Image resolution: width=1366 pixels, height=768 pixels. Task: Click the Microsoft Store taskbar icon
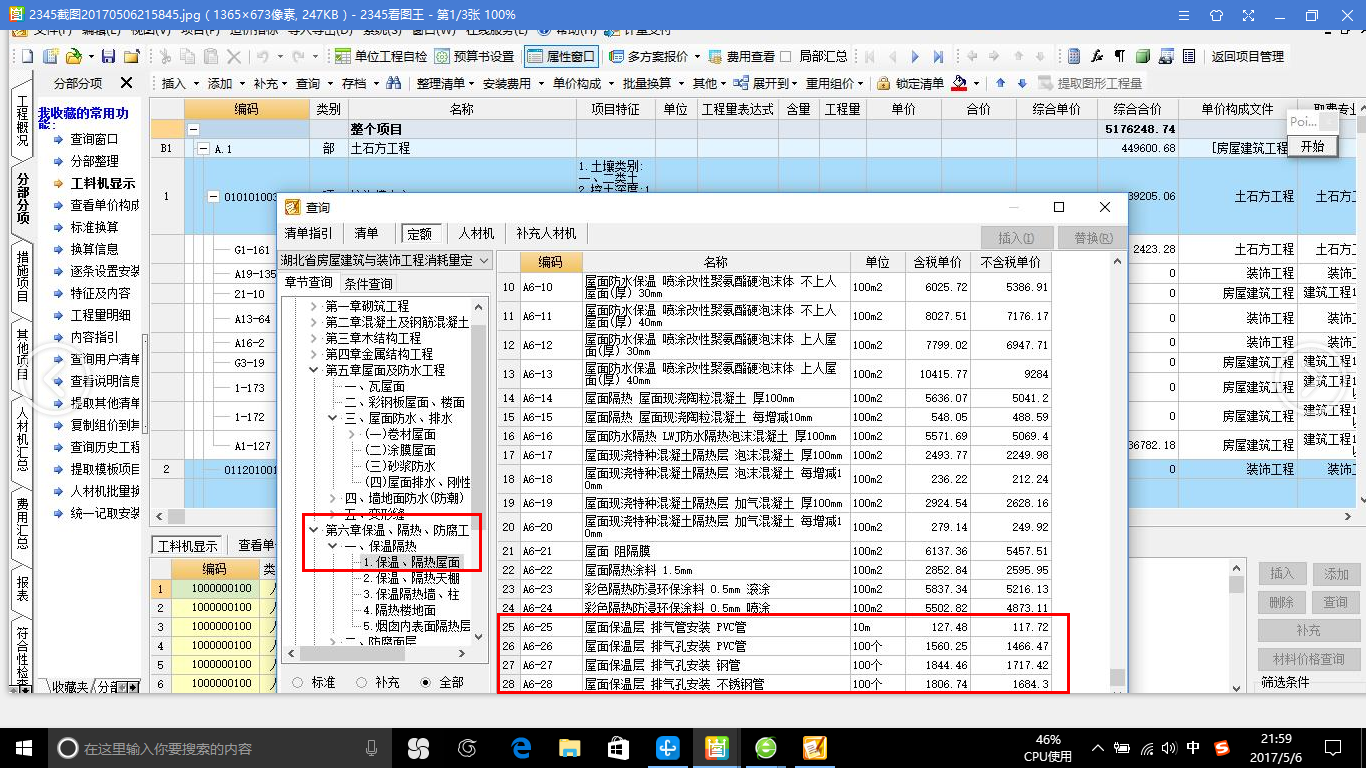tap(618, 747)
